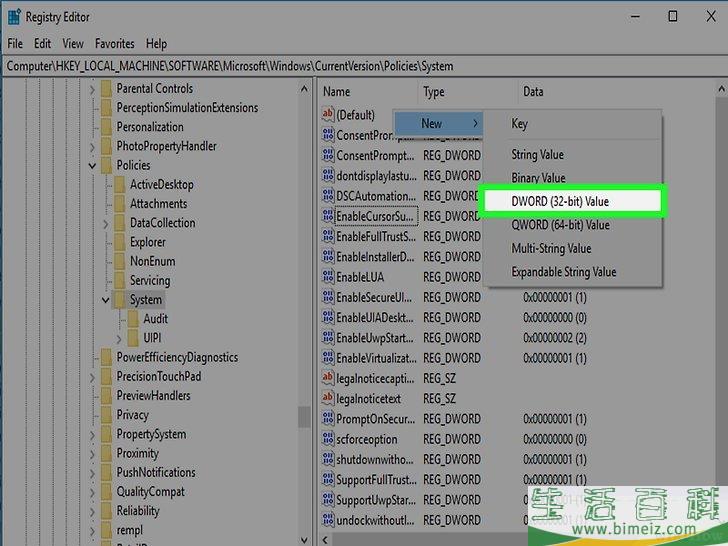Select QWORD (64-bit) Value option
This screenshot has width=728, height=546.
(x=560, y=225)
